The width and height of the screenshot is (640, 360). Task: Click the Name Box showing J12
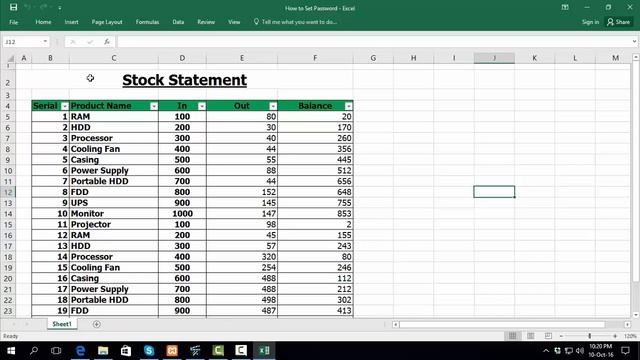pos(22,42)
